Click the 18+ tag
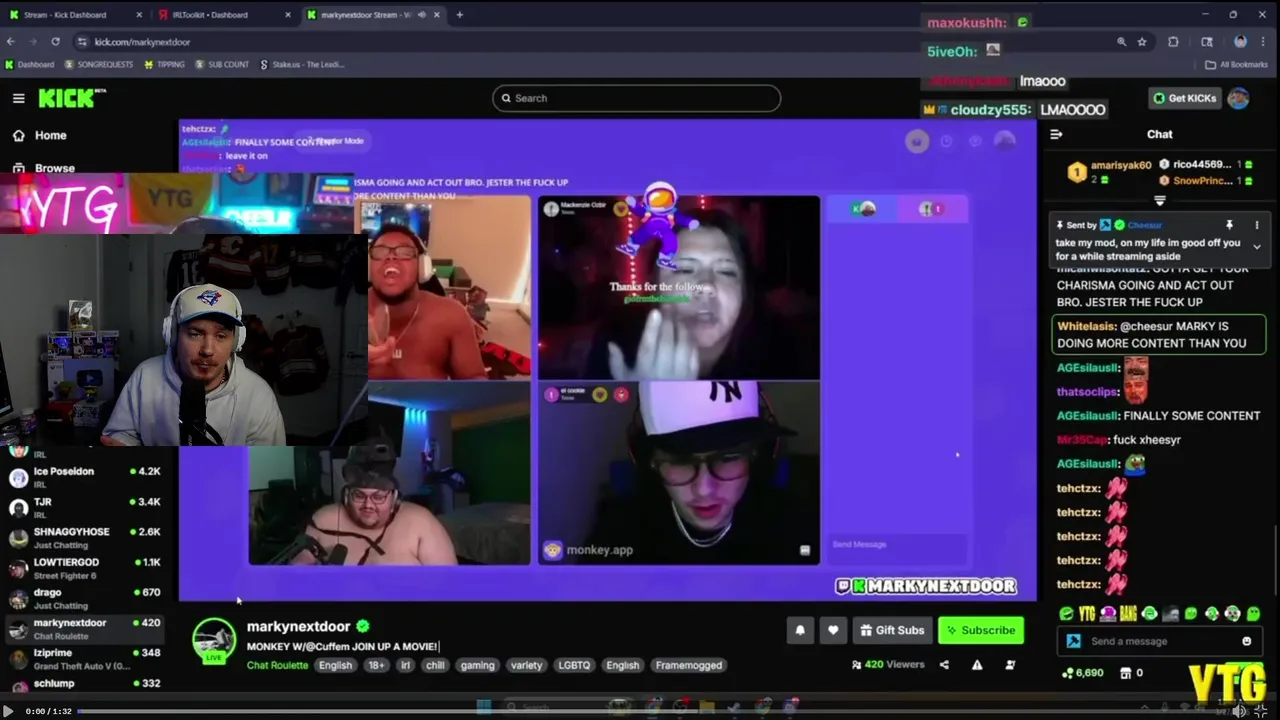Image resolution: width=1280 pixels, height=720 pixels. pyautogui.click(x=376, y=665)
